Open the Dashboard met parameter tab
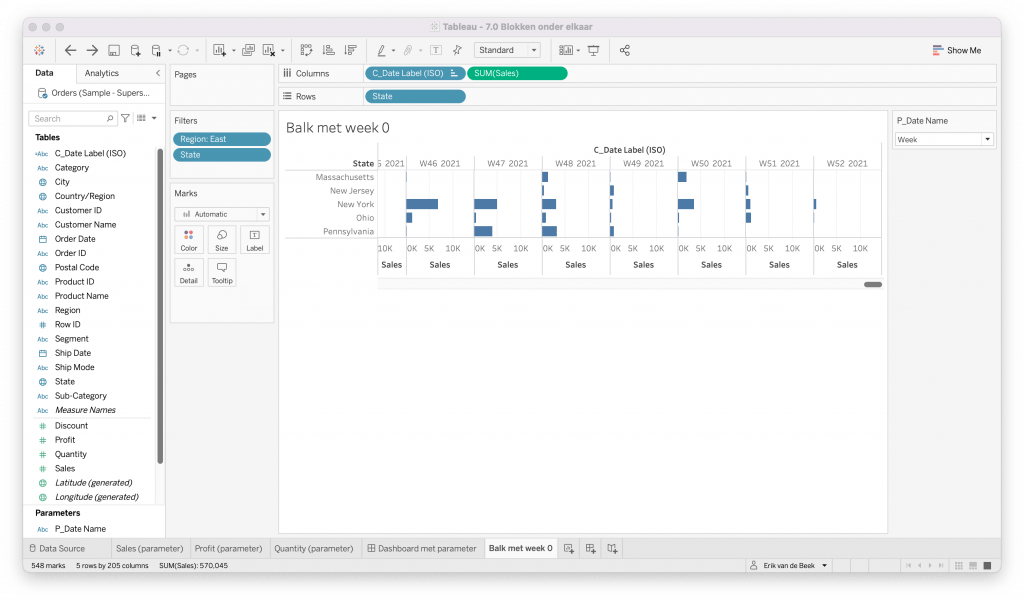Screen dimensions: 1024x601 click(421, 548)
